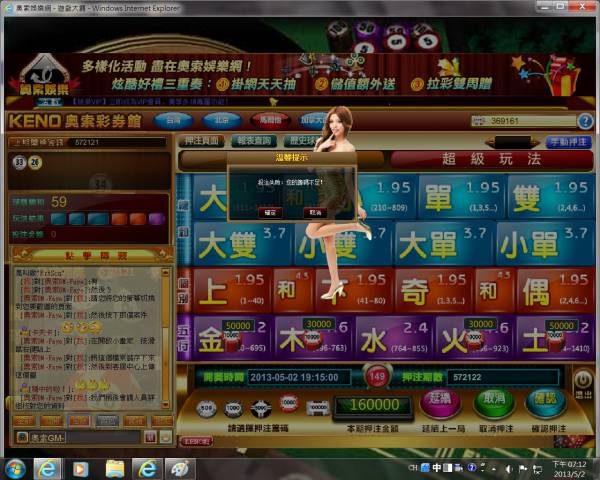Bet on 大雙 at 3.7 odds
The height and width of the screenshot is (480, 600).
tap(243, 244)
